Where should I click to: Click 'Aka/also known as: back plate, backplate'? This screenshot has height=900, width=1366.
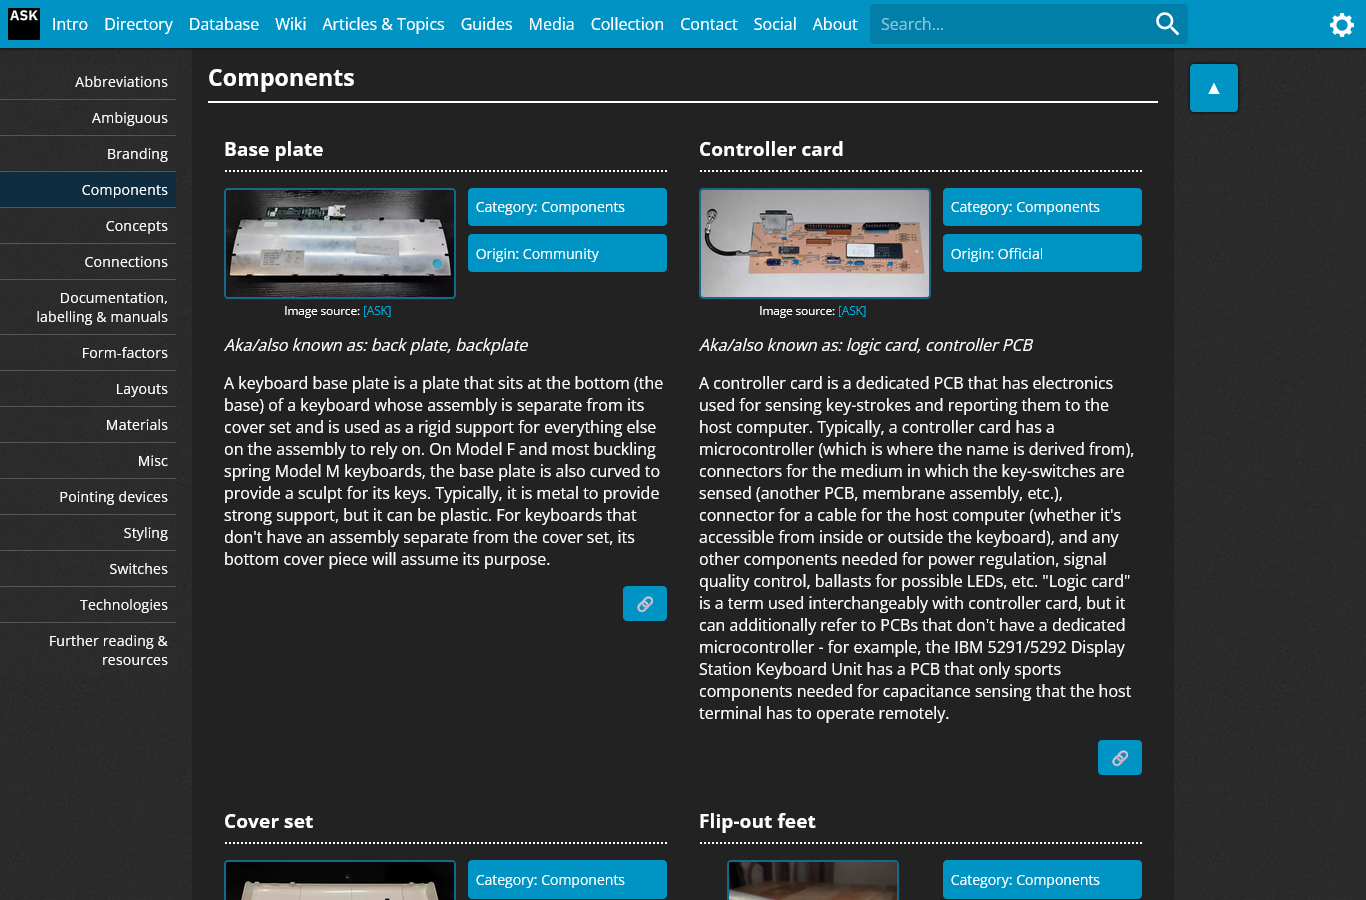coord(376,345)
